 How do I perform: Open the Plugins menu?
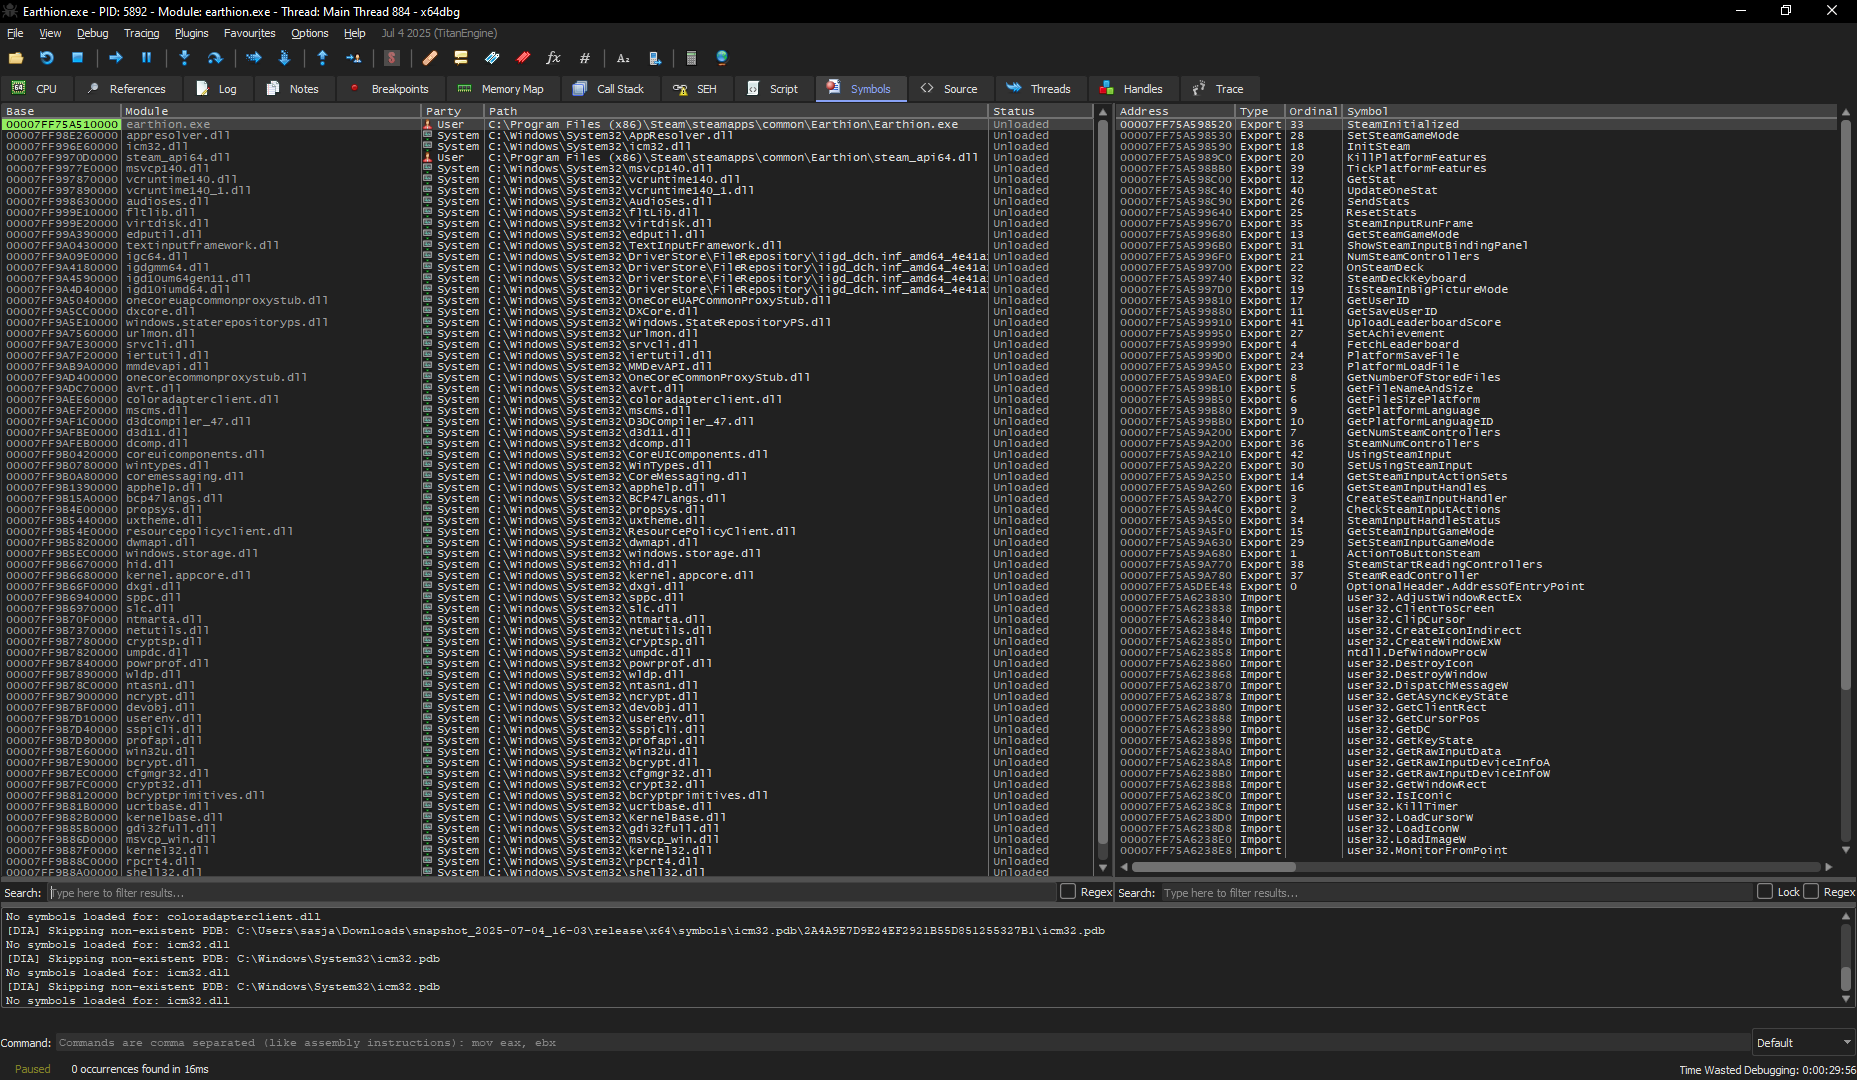(x=191, y=33)
